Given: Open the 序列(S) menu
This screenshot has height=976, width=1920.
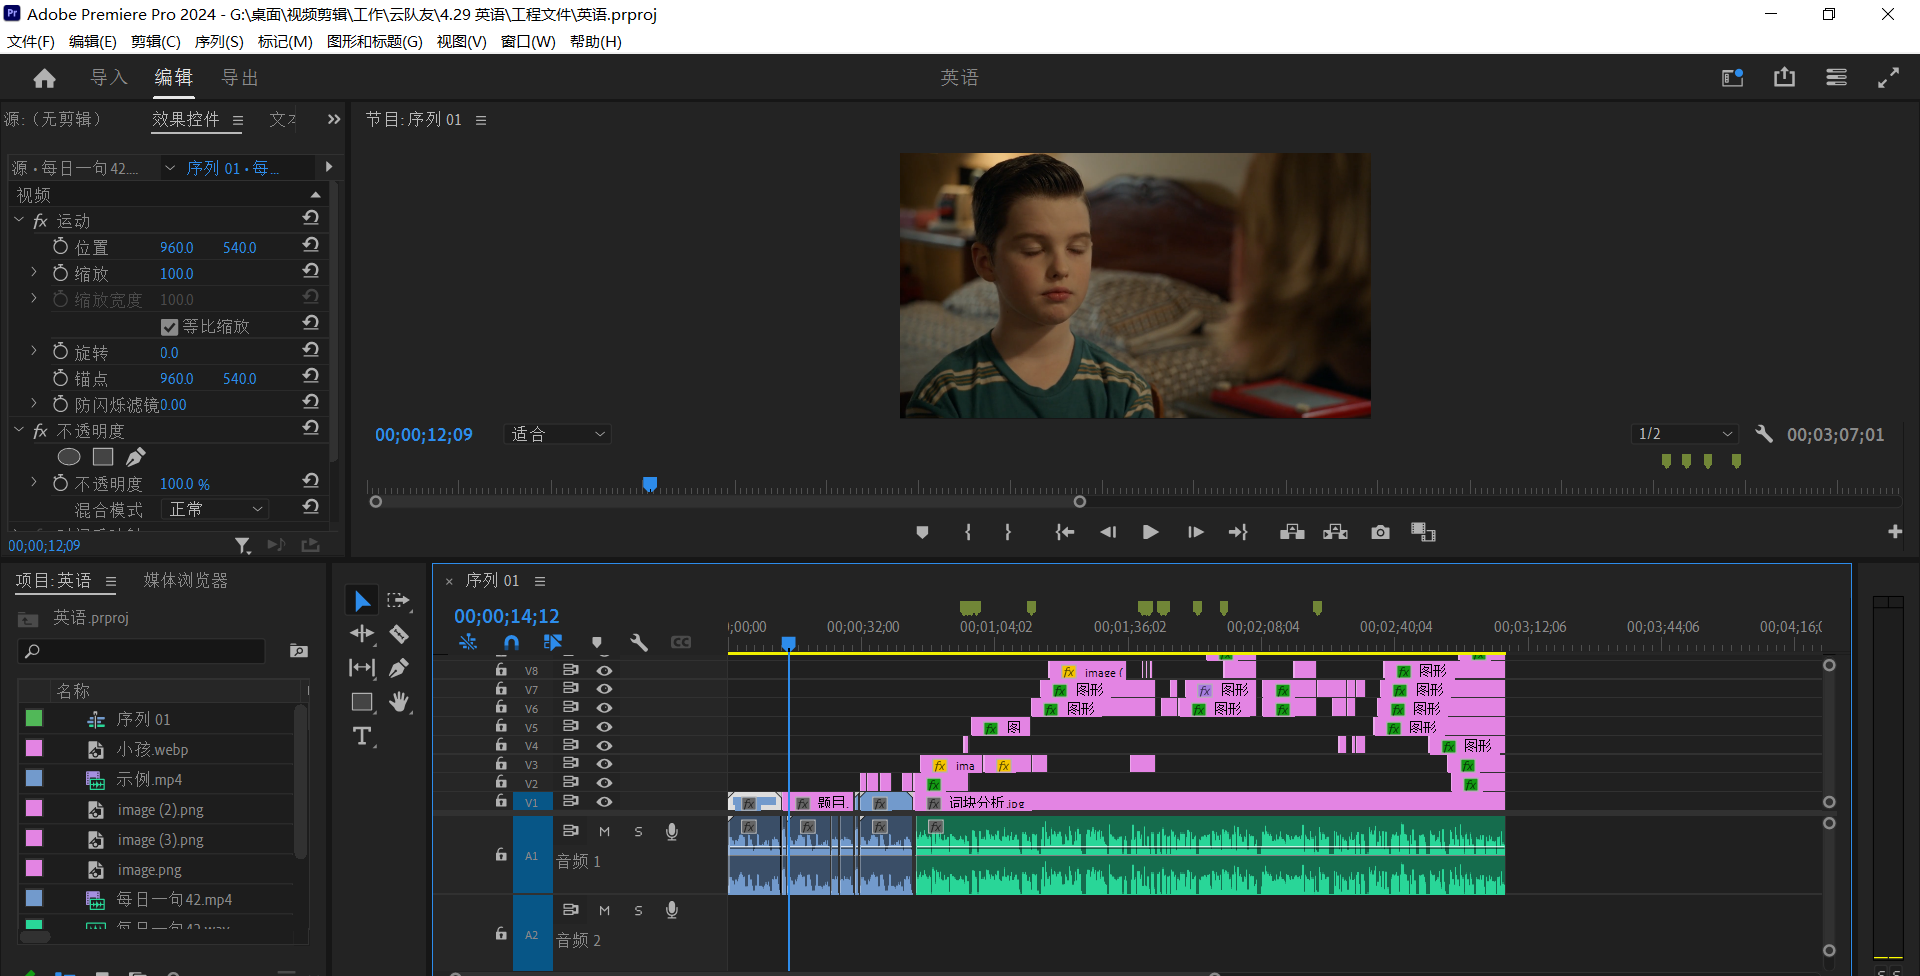Looking at the screenshot, I should (218, 41).
